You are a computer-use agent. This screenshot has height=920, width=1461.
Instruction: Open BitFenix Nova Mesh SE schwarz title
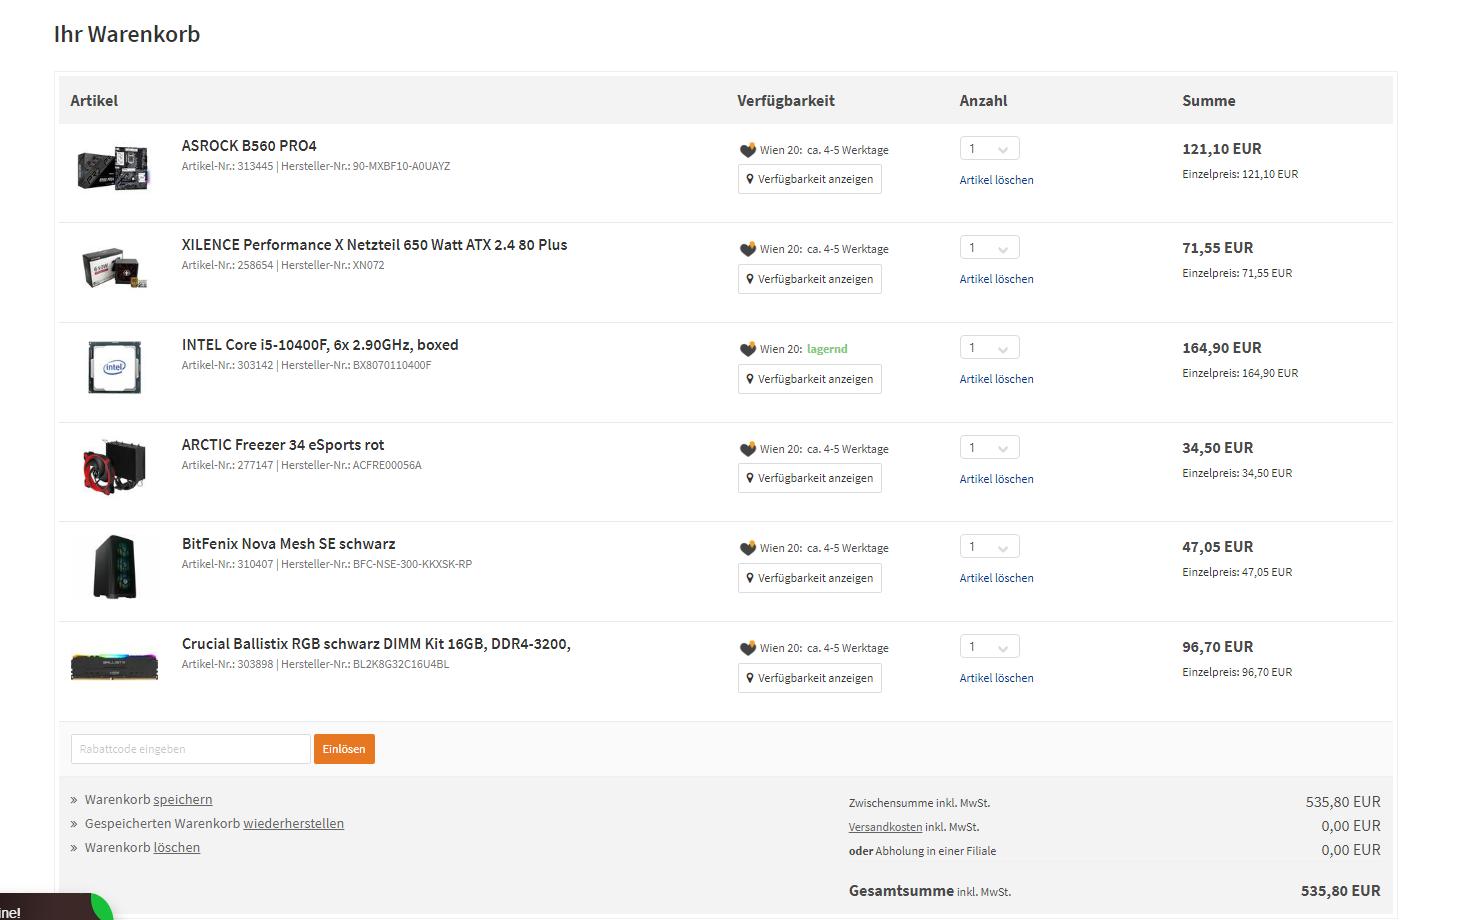(x=288, y=544)
